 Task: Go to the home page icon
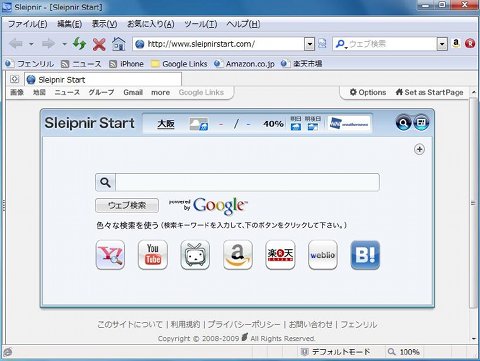coord(118,44)
